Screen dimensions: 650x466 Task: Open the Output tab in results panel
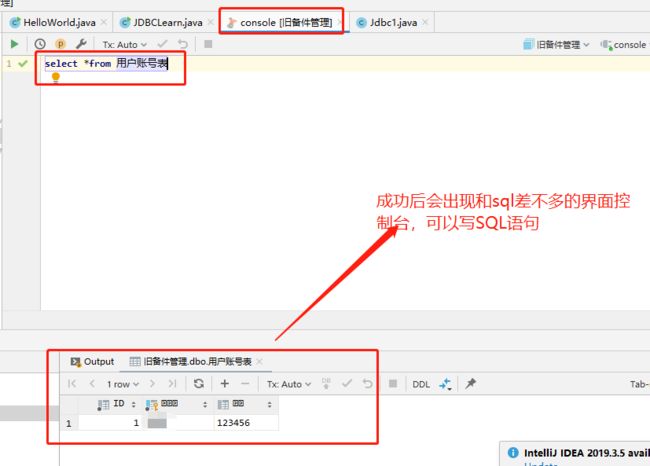pyautogui.click(x=92, y=362)
